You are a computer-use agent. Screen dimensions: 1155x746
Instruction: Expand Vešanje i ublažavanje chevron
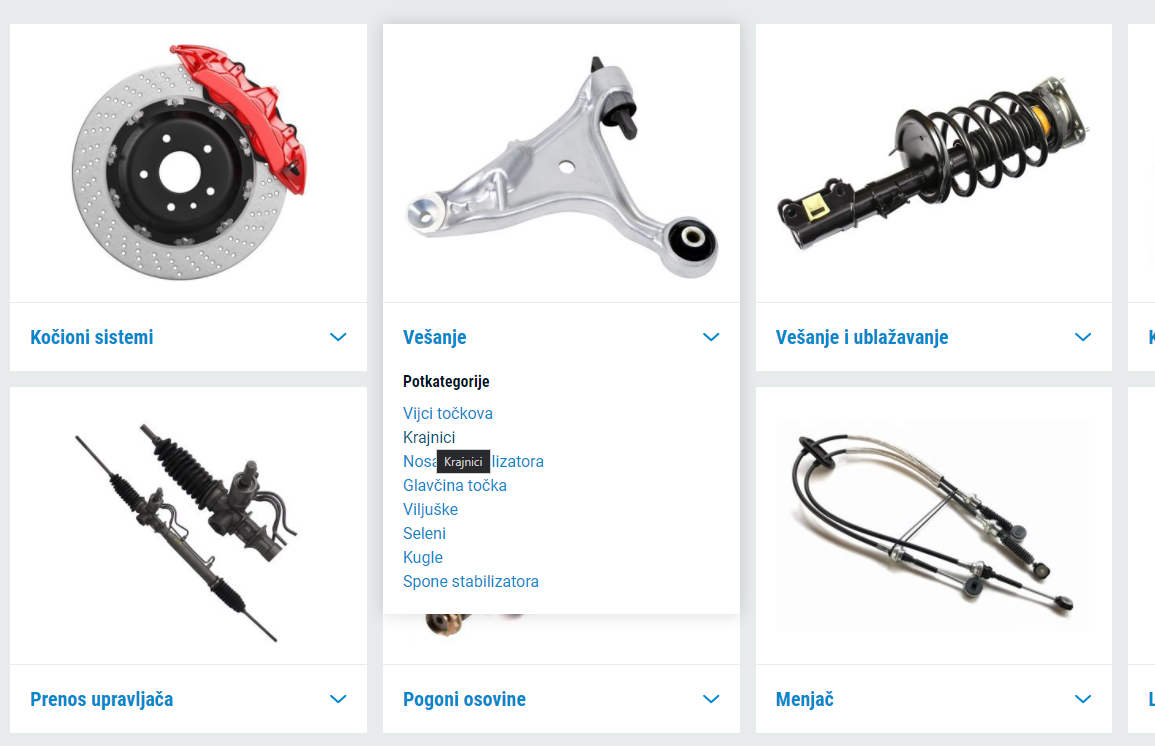(1083, 337)
